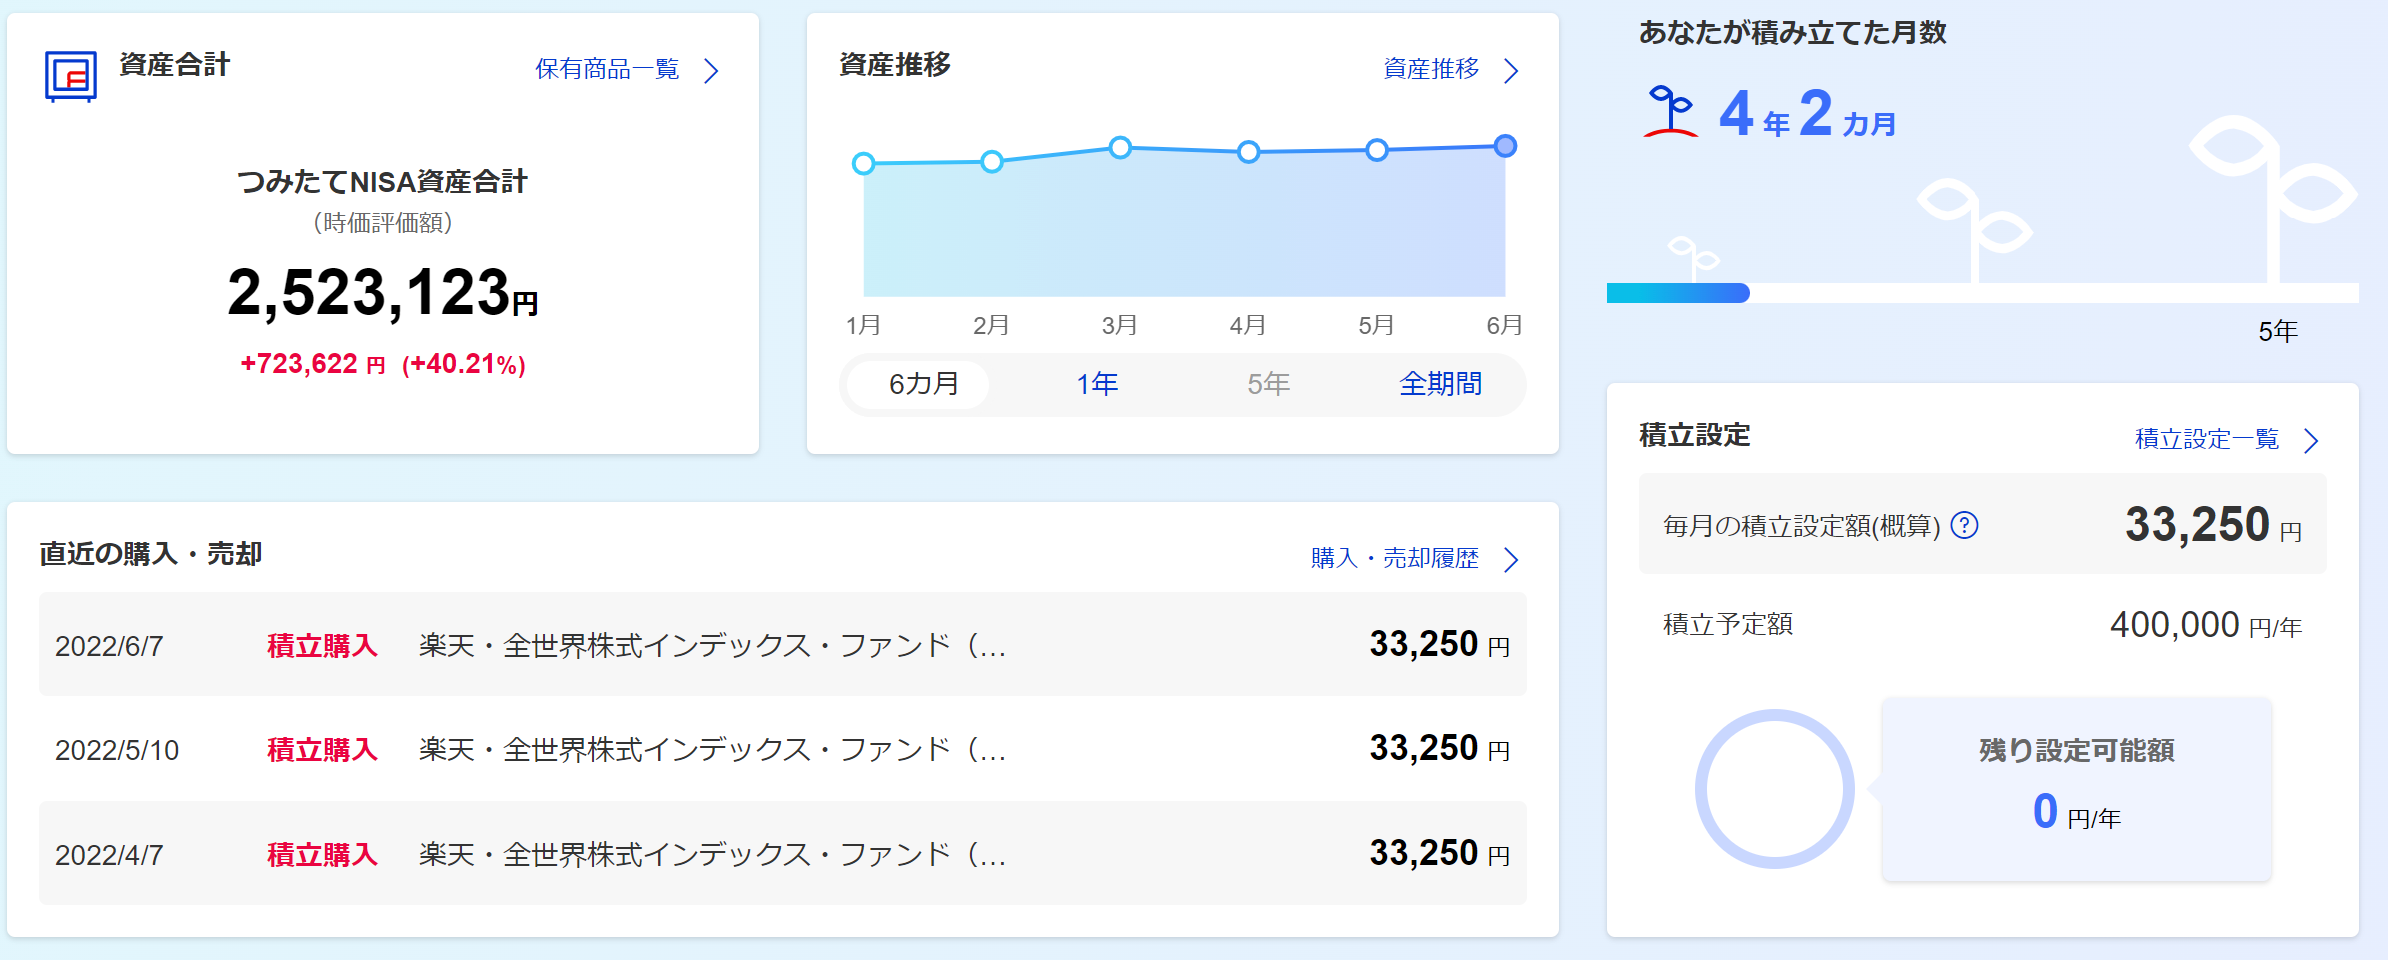Choose the 5年 period option
Image resolution: width=2388 pixels, height=960 pixels.
coord(1268,384)
